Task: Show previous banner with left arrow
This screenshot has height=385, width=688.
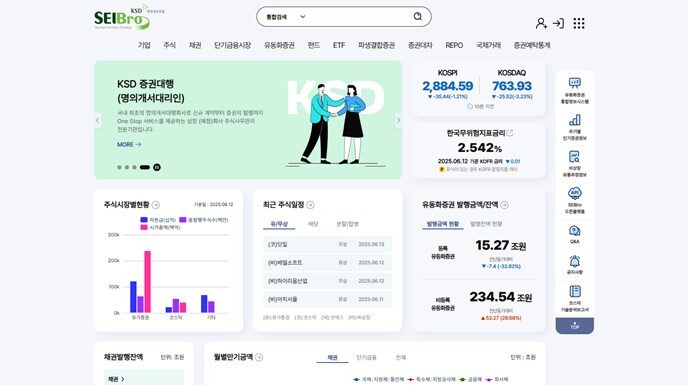Action: tap(97, 120)
